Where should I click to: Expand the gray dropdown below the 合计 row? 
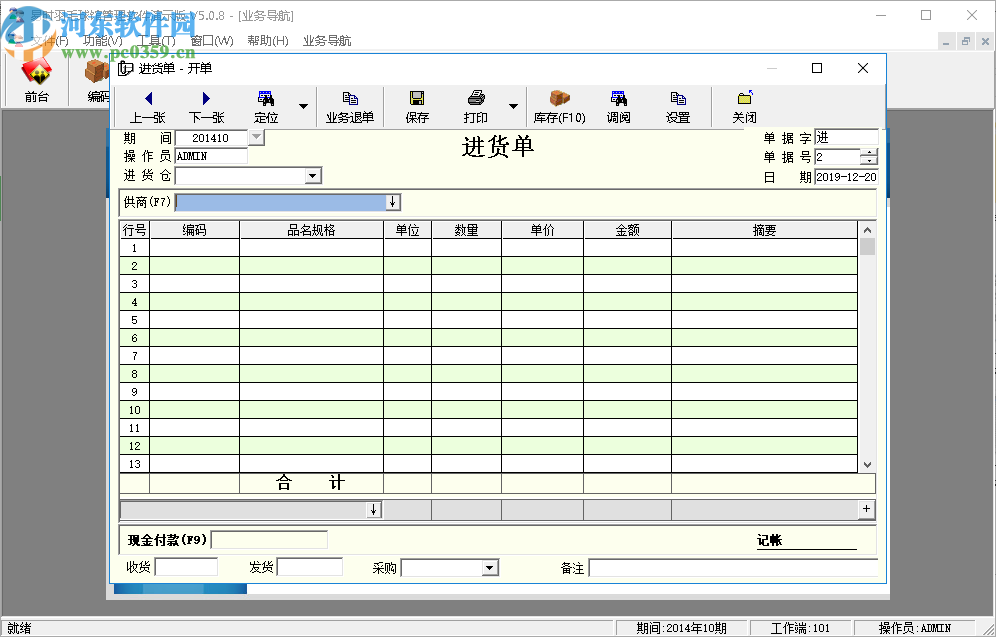click(x=374, y=509)
